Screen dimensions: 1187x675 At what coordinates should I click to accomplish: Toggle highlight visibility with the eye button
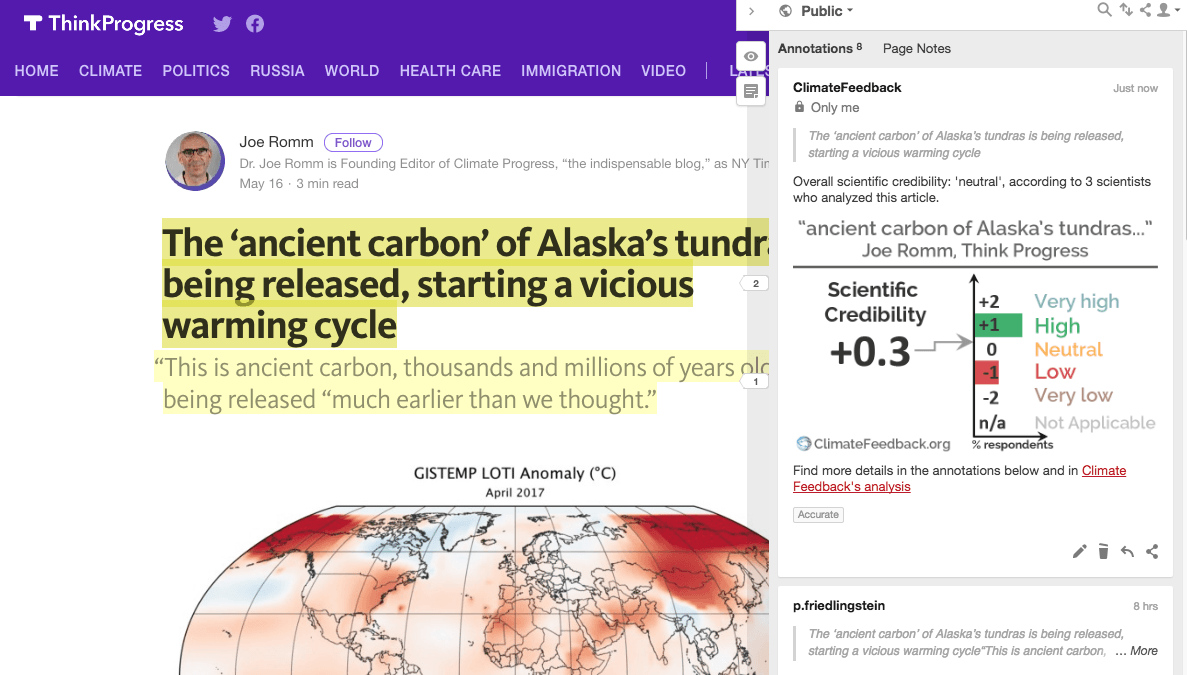point(751,56)
